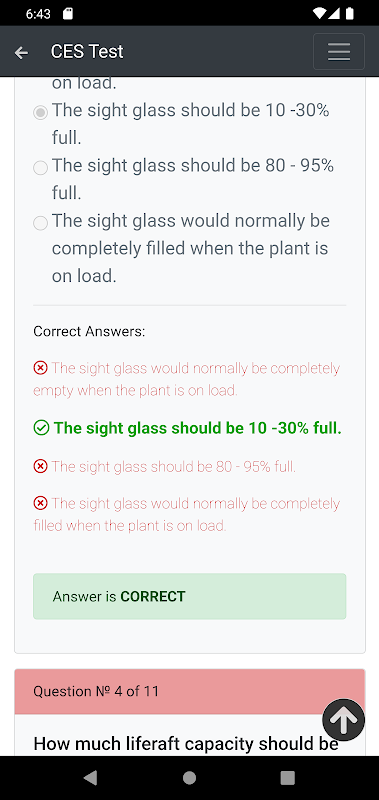
Task: Open the hamburger menu
Action: 339,52
